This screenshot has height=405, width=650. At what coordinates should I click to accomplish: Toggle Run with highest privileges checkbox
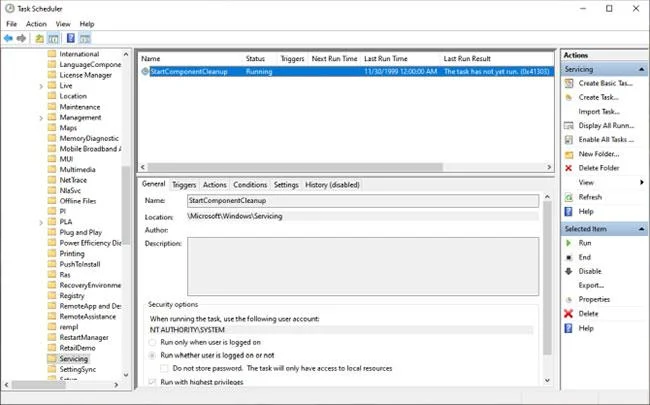[x=152, y=381]
